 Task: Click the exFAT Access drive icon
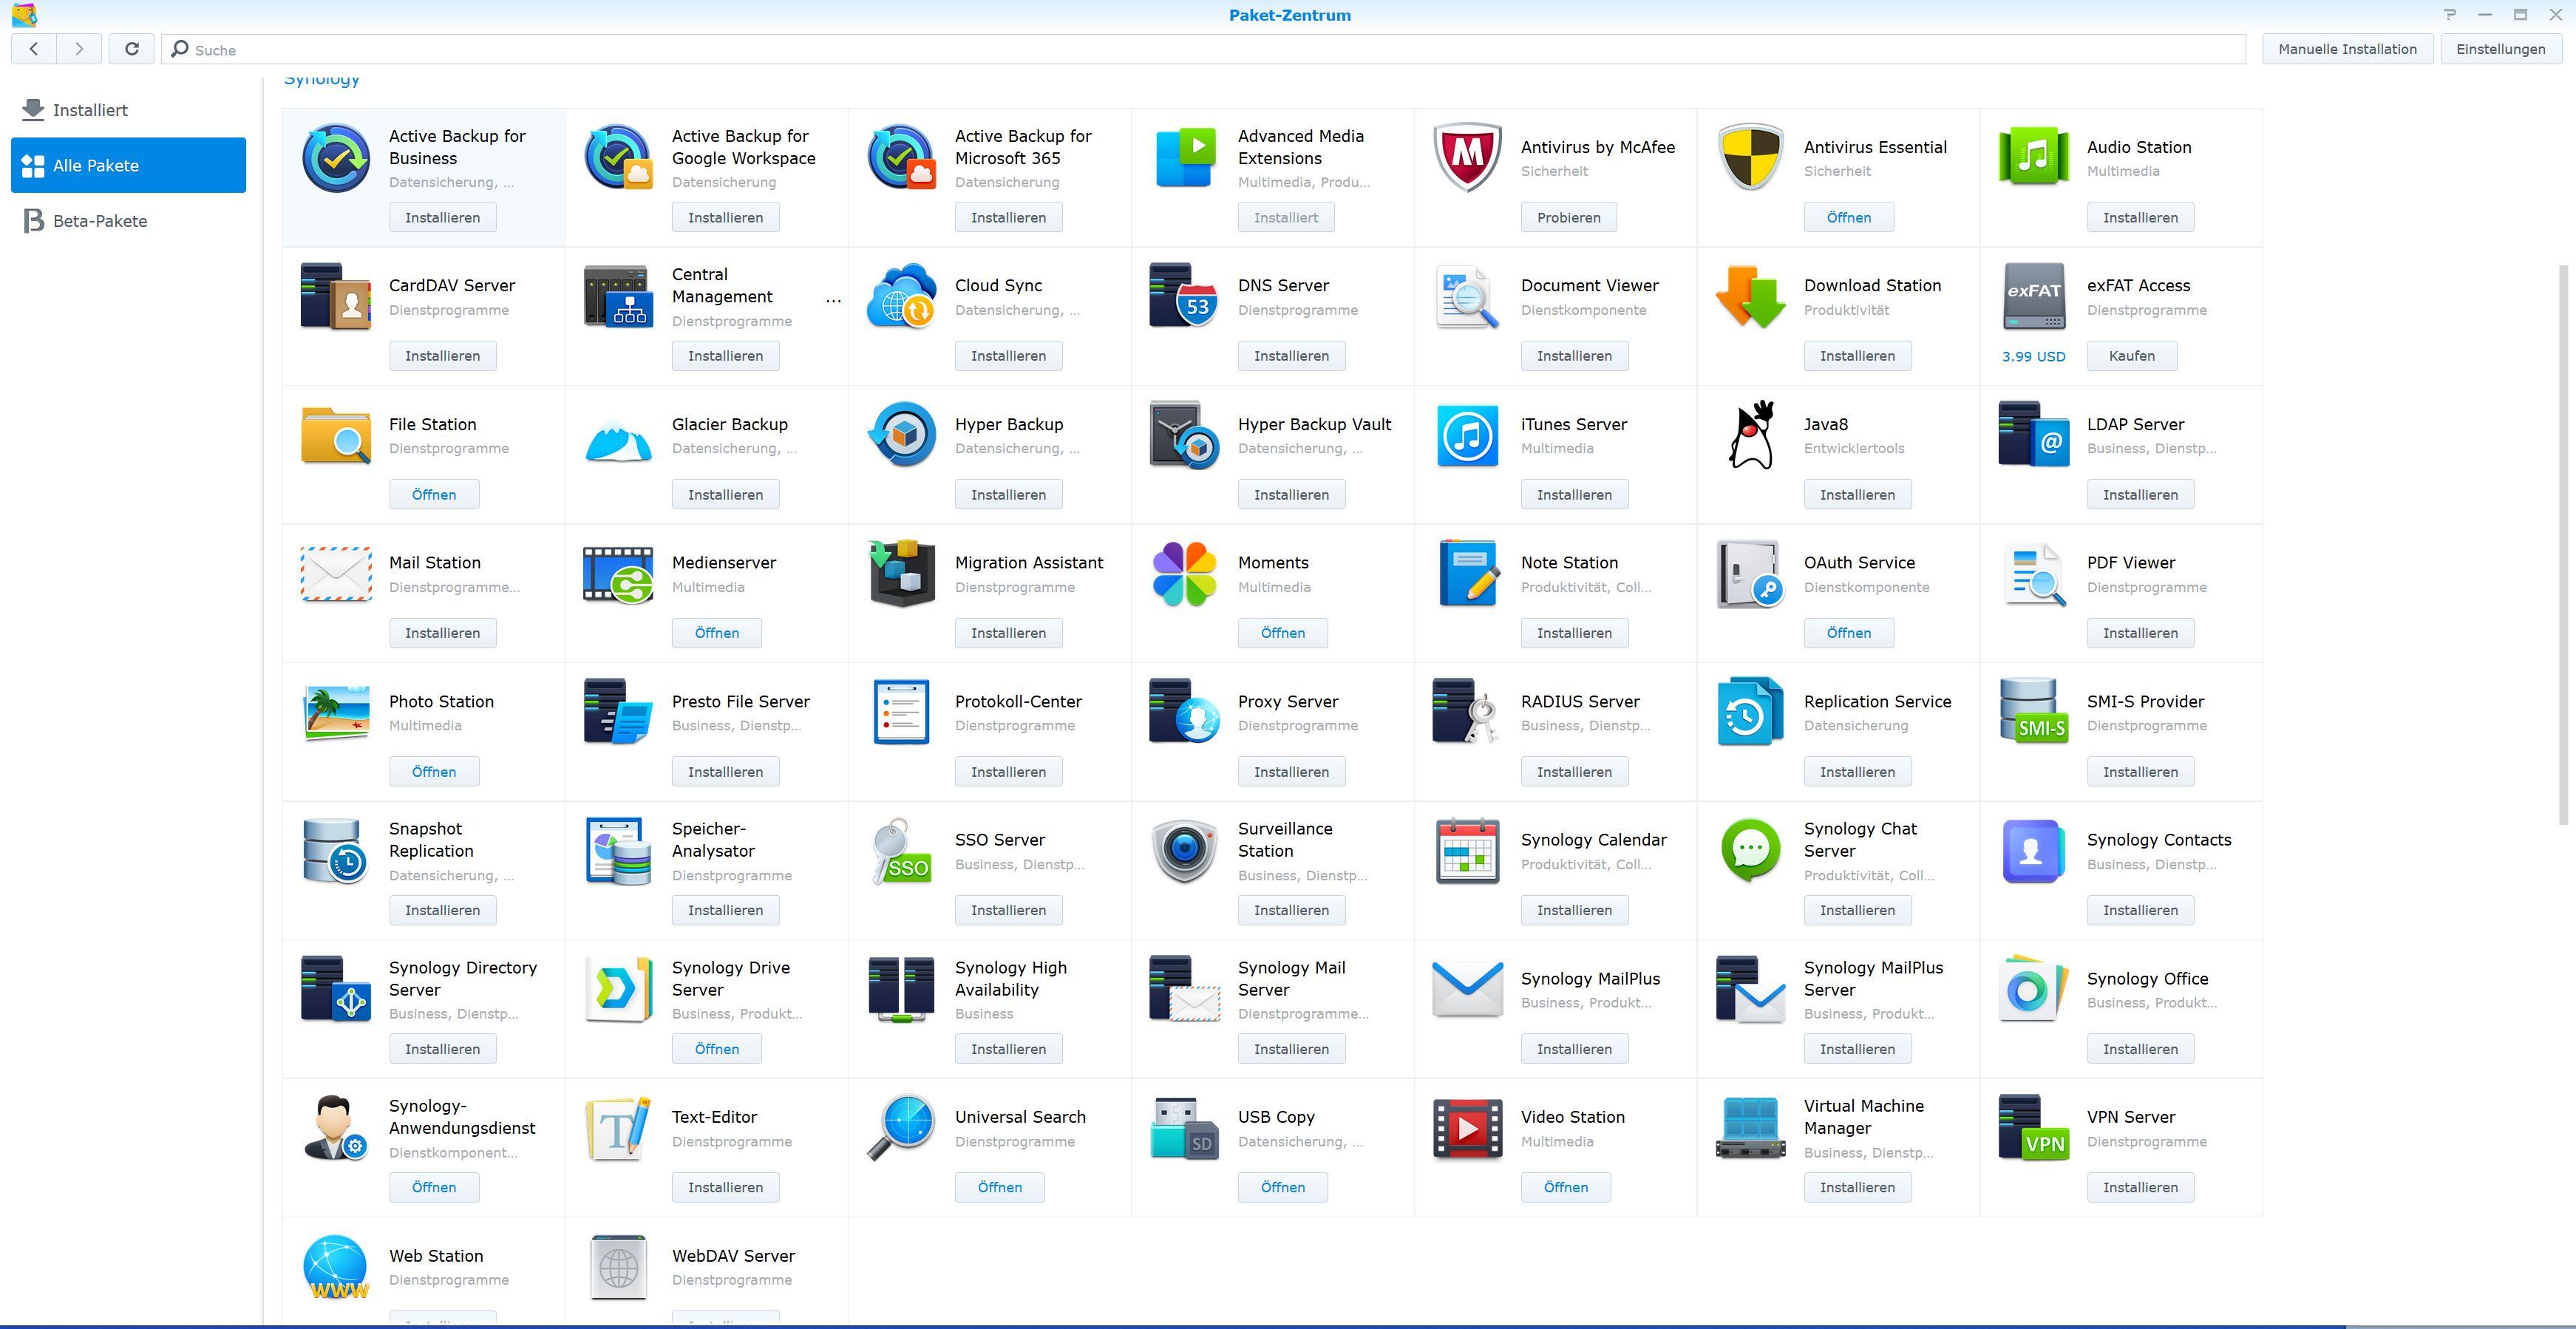coord(2033,297)
